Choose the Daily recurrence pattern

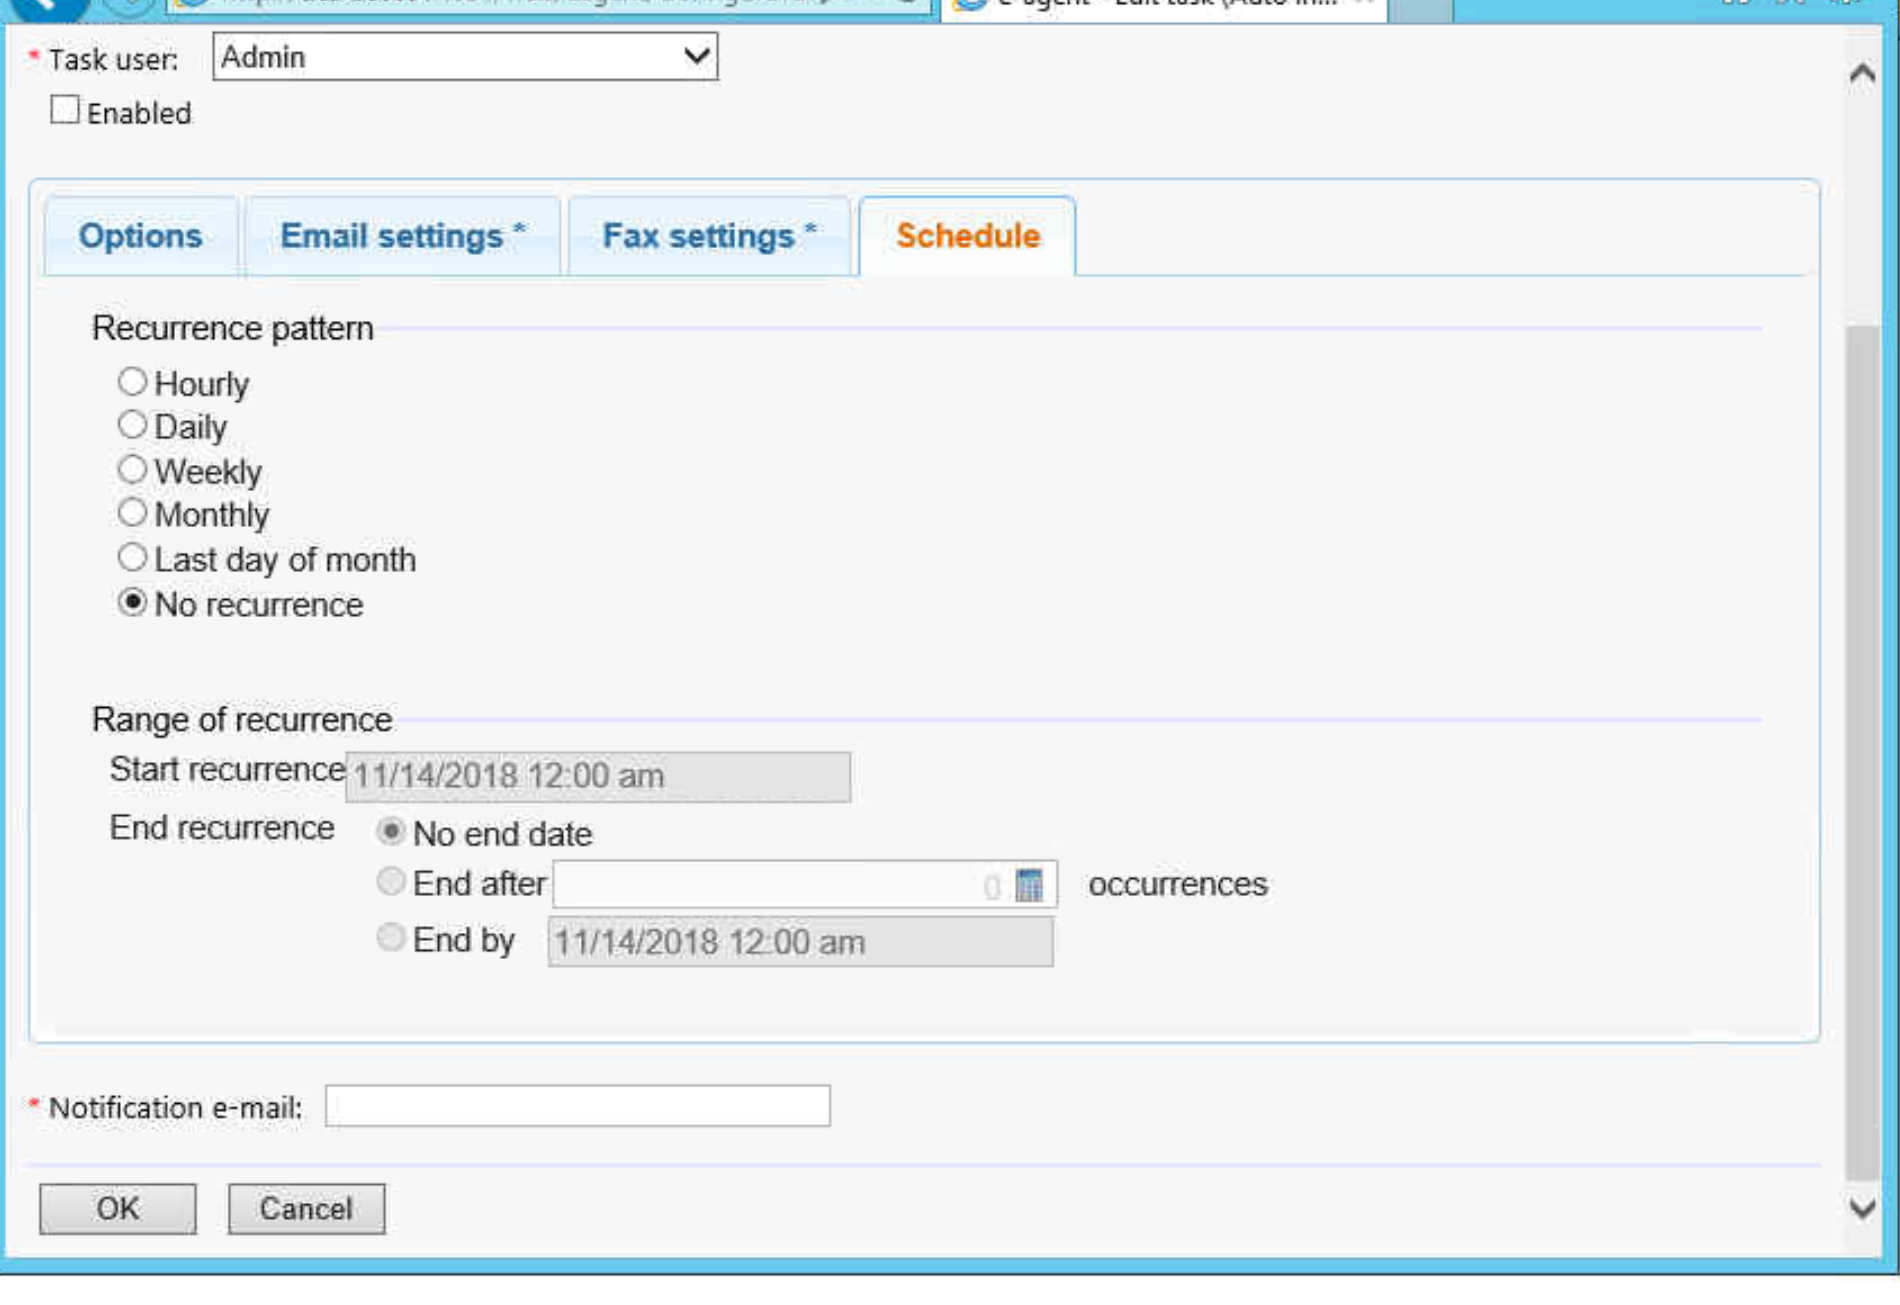132,425
